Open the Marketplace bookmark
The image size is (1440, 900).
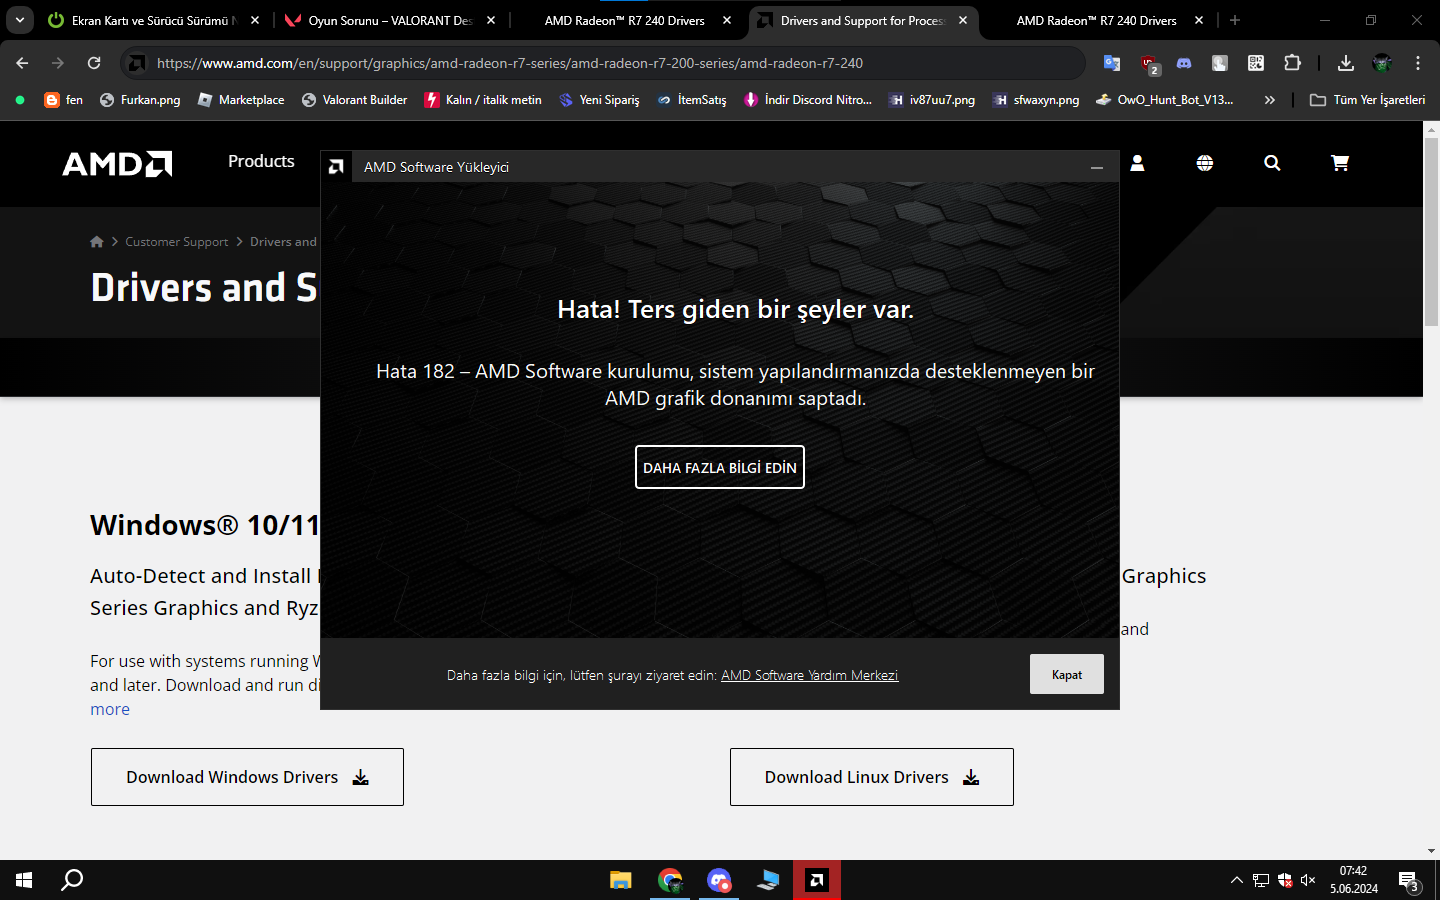coord(241,100)
